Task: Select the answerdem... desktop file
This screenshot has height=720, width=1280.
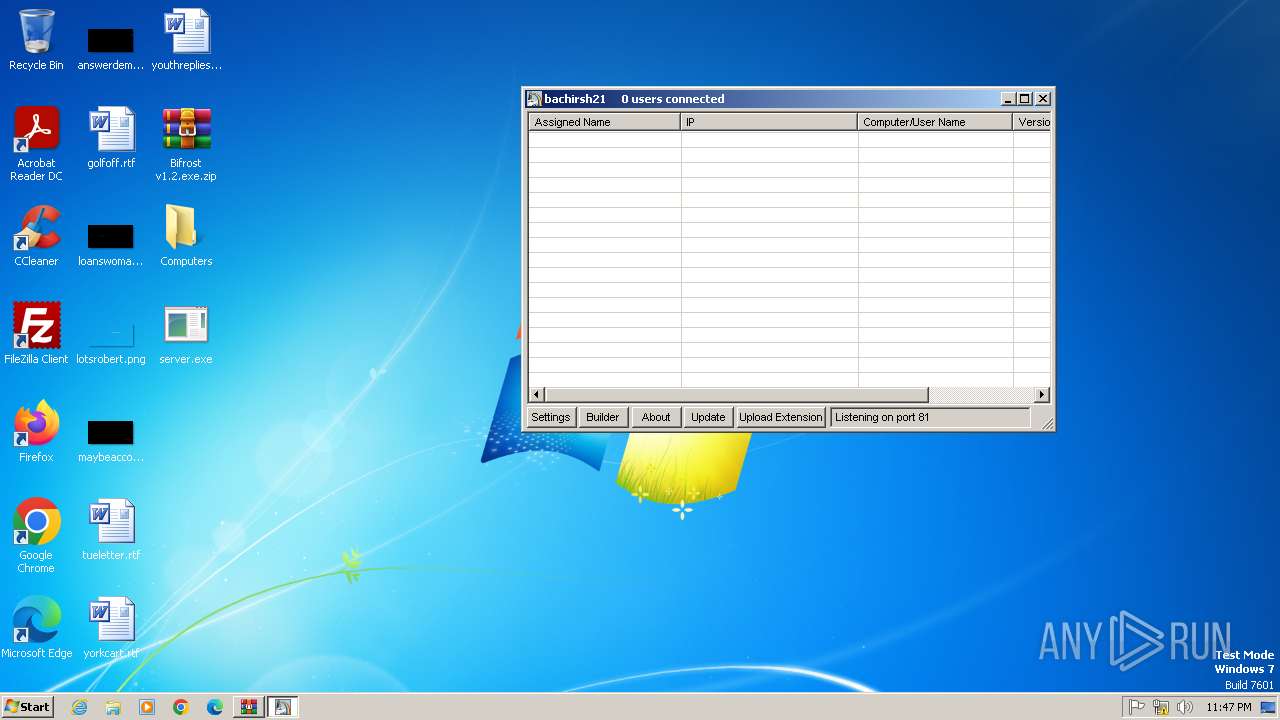Action: [x=111, y=50]
